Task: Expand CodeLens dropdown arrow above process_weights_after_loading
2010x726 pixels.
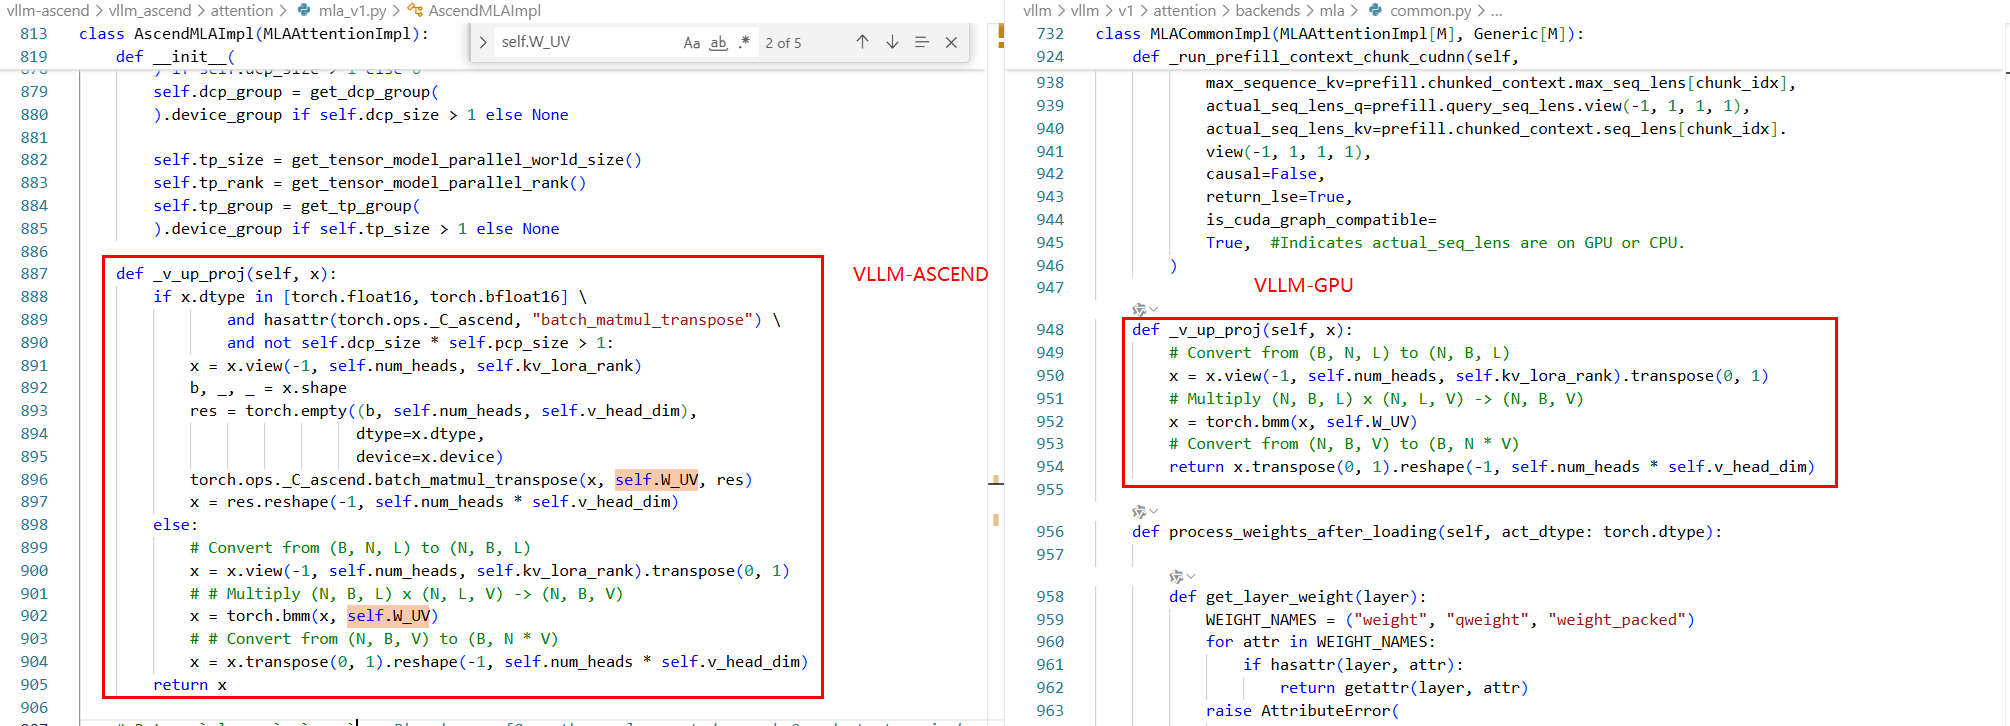Action: (x=1153, y=511)
